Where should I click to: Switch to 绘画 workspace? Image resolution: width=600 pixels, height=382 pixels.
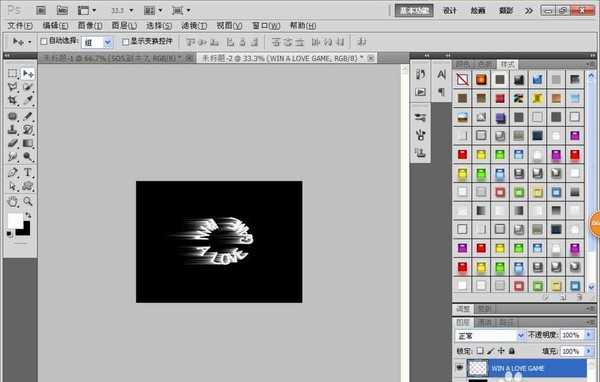478,11
